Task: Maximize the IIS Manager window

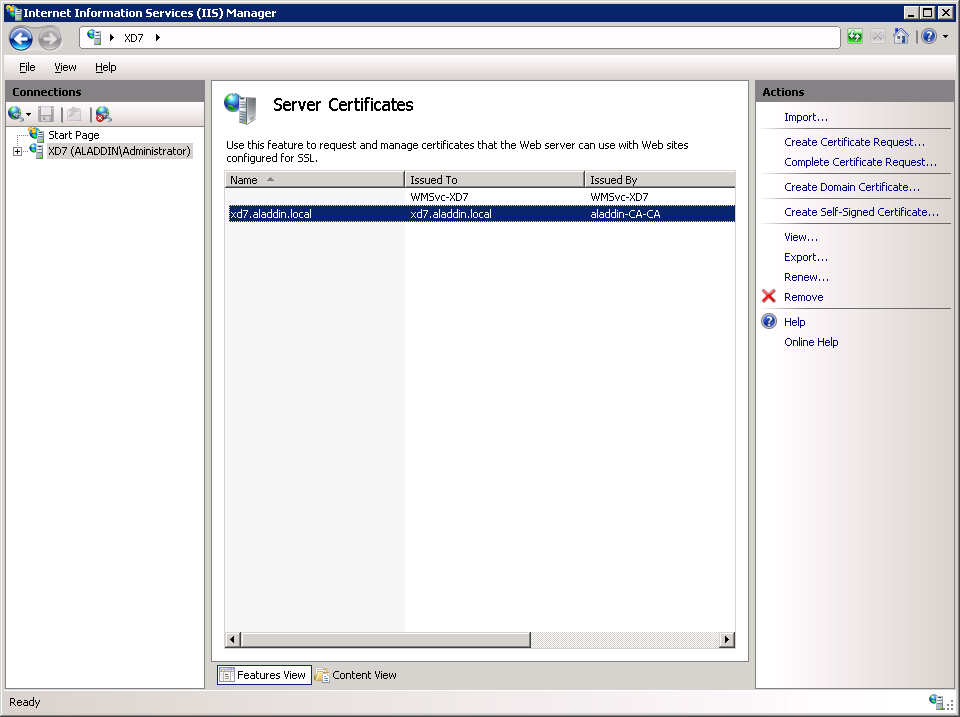Action: (928, 12)
